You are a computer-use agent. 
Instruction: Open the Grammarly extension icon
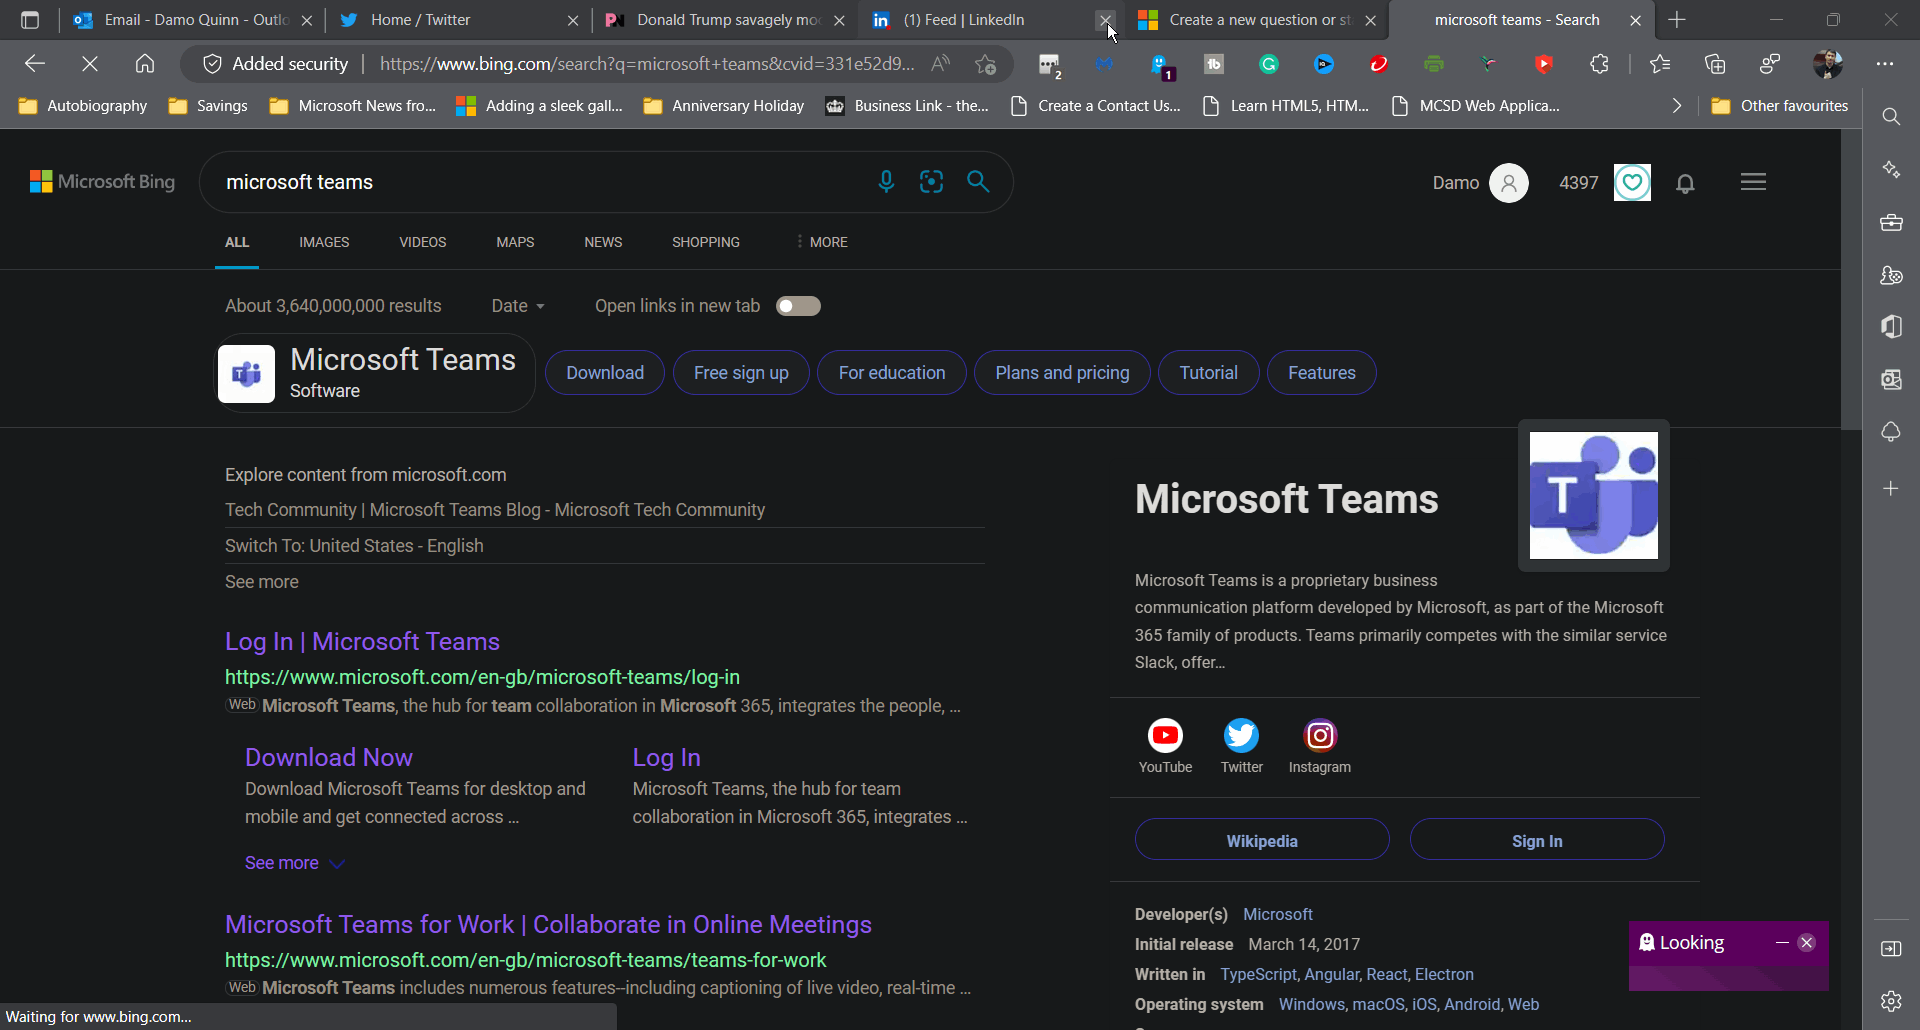[1269, 64]
